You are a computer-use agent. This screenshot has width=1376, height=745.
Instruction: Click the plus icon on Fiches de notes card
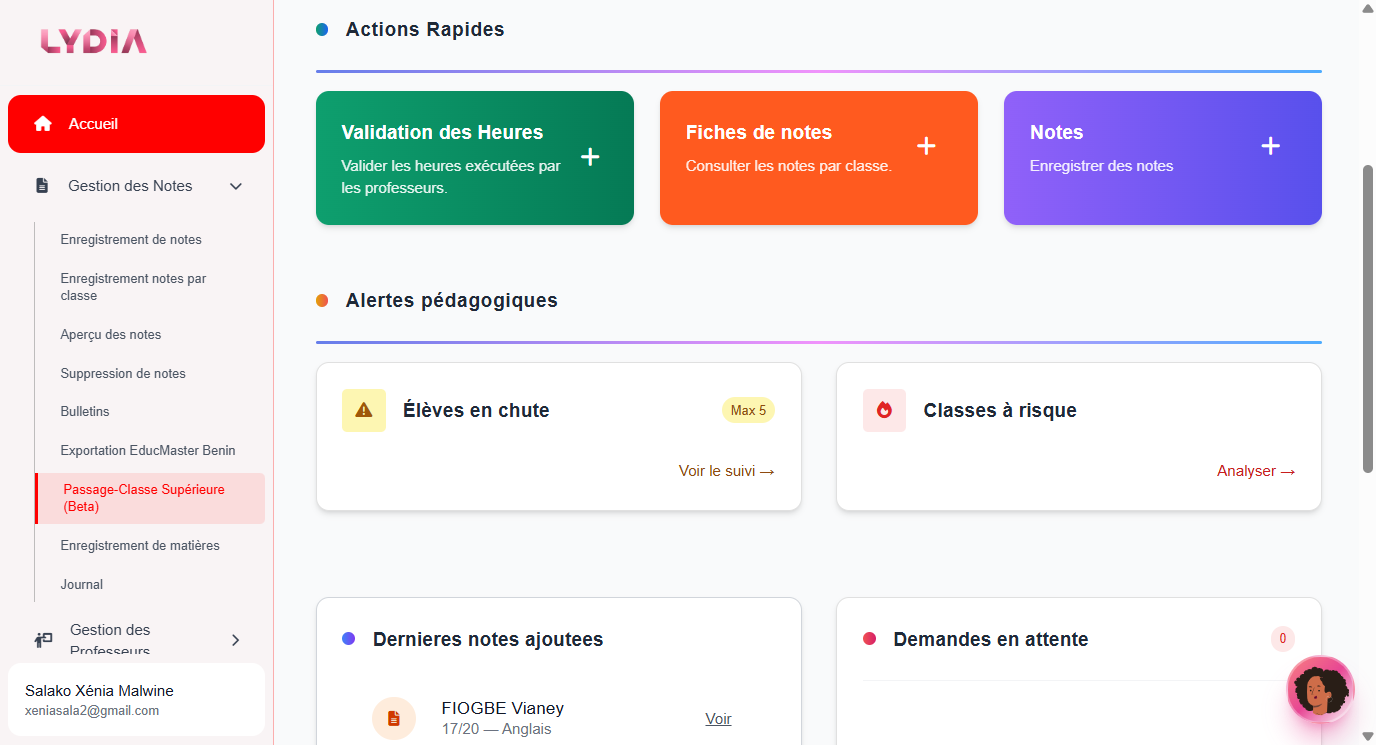pyautogui.click(x=926, y=145)
